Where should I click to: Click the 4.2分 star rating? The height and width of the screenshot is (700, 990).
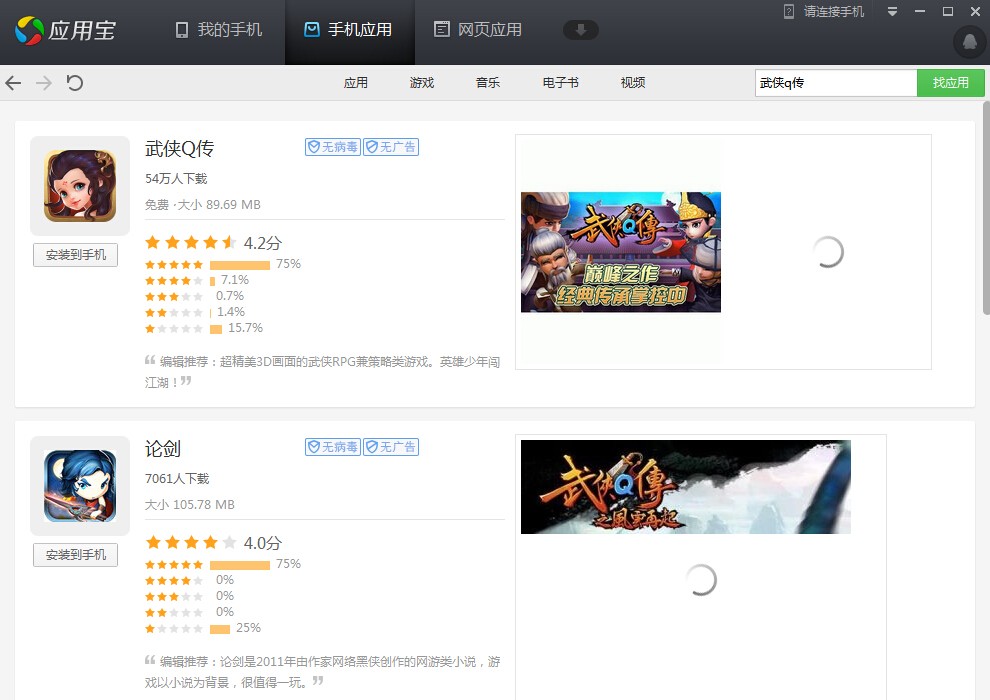click(213, 243)
